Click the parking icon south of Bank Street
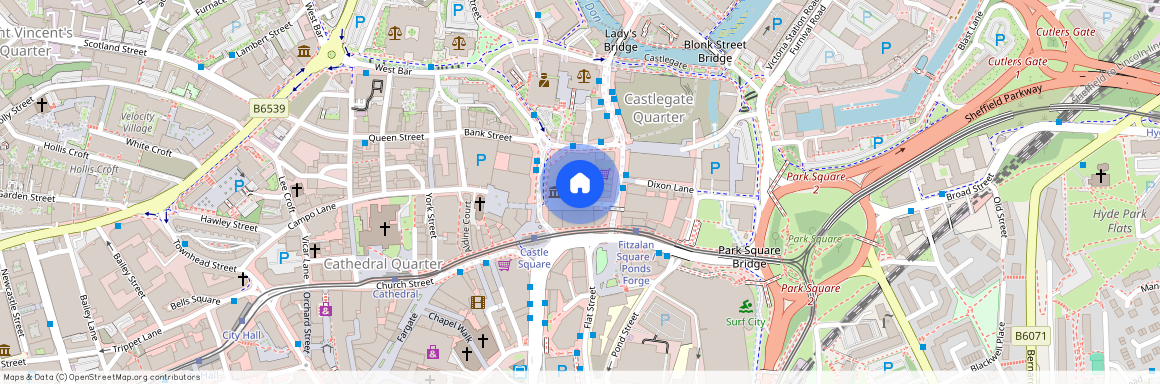This screenshot has height=384, width=1160. click(482, 159)
